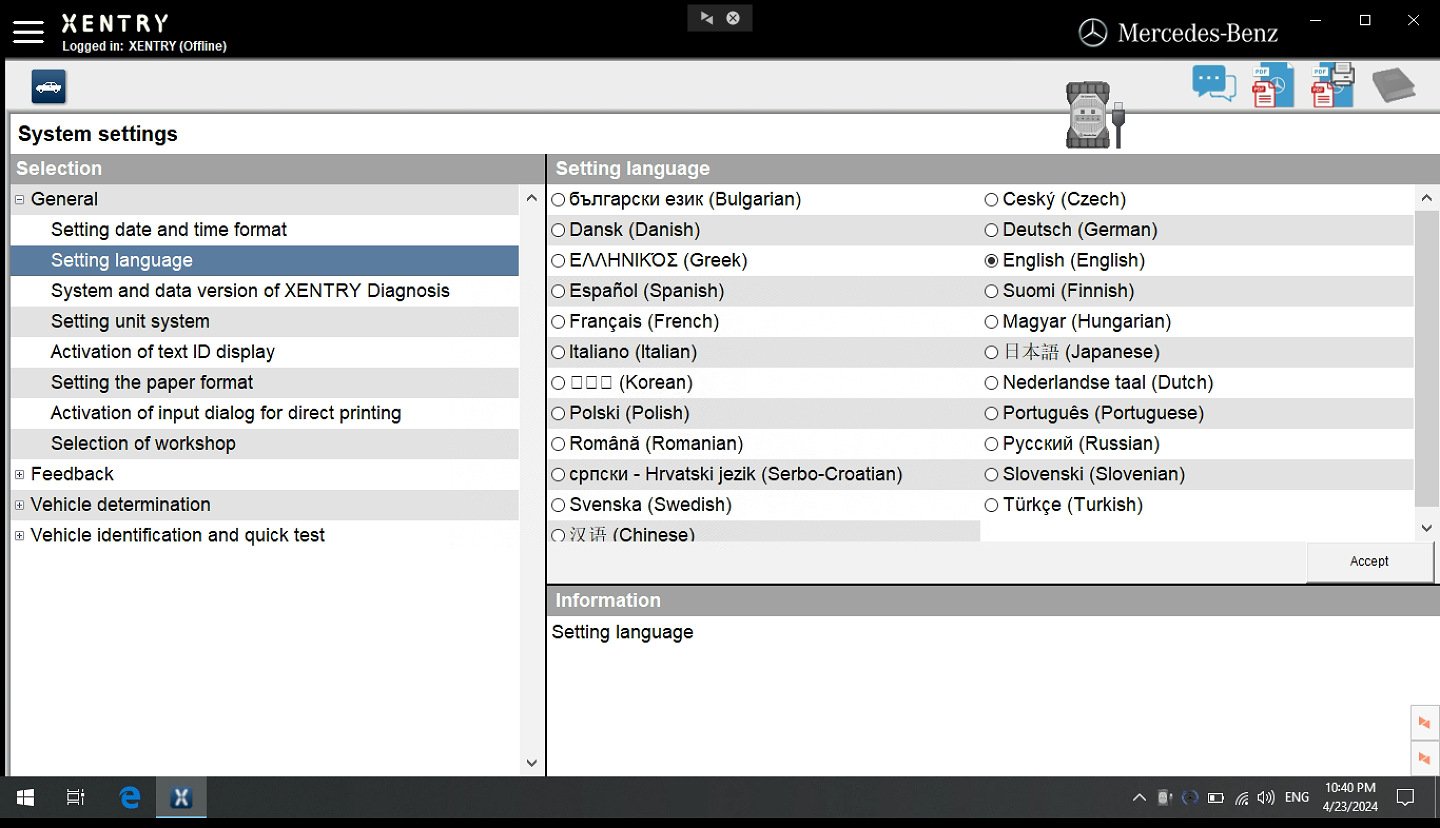Image resolution: width=1440 pixels, height=828 pixels.
Task: Expand Vehicle identification and quick test
Action: pyautogui.click(x=19, y=536)
